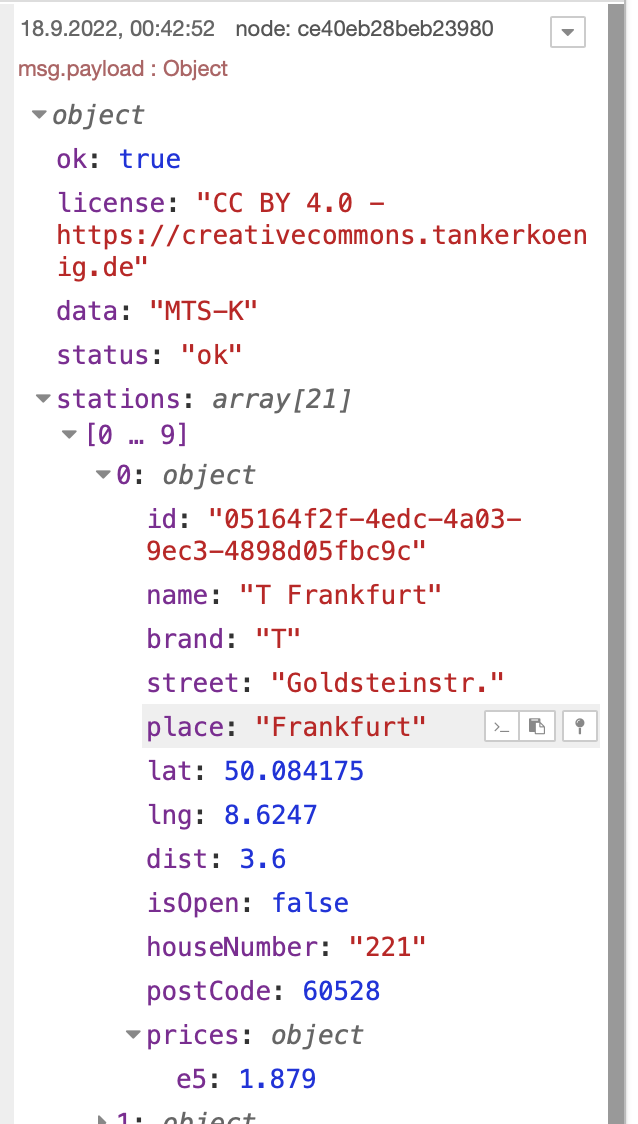The width and height of the screenshot is (638, 1124).
Task: Click the lat value 50.084175
Action: click(292, 771)
